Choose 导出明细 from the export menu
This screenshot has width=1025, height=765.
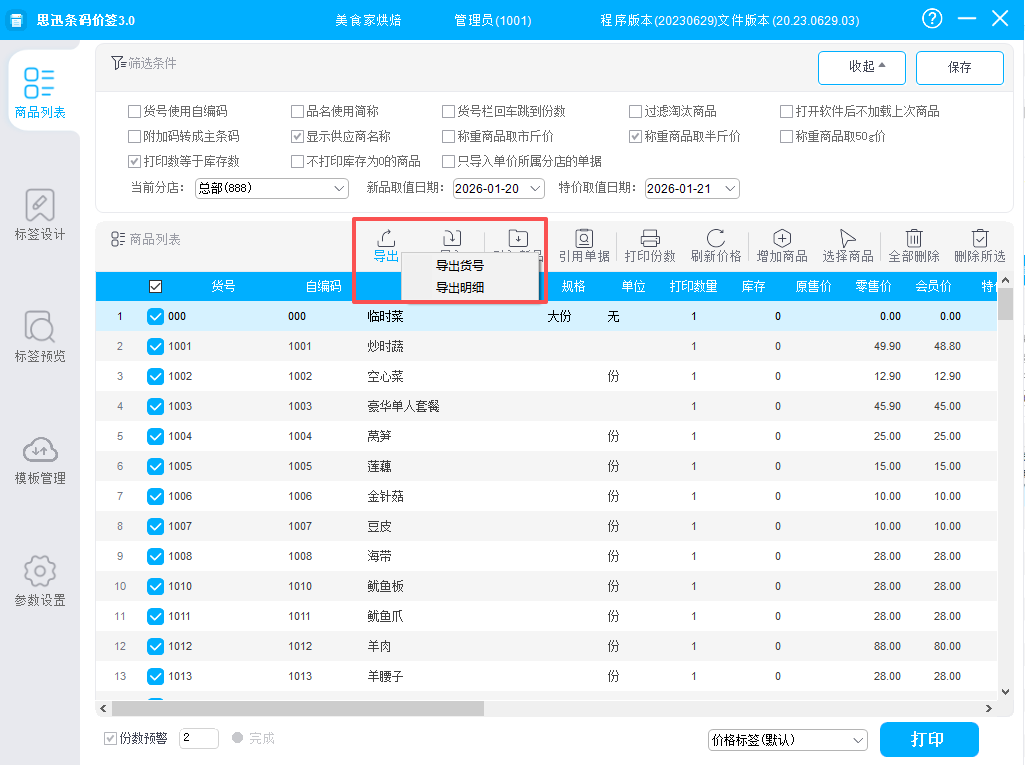click(x=460, y=288)
